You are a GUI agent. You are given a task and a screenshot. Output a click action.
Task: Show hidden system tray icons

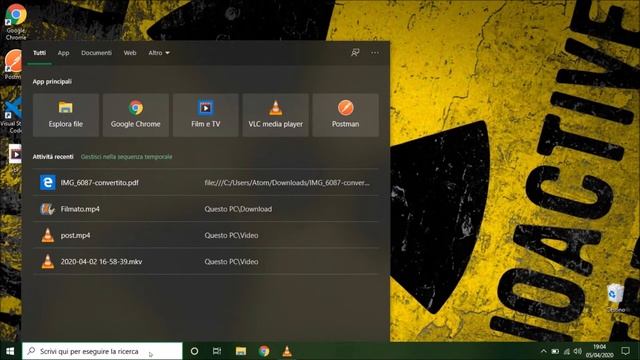click(543, 351)
